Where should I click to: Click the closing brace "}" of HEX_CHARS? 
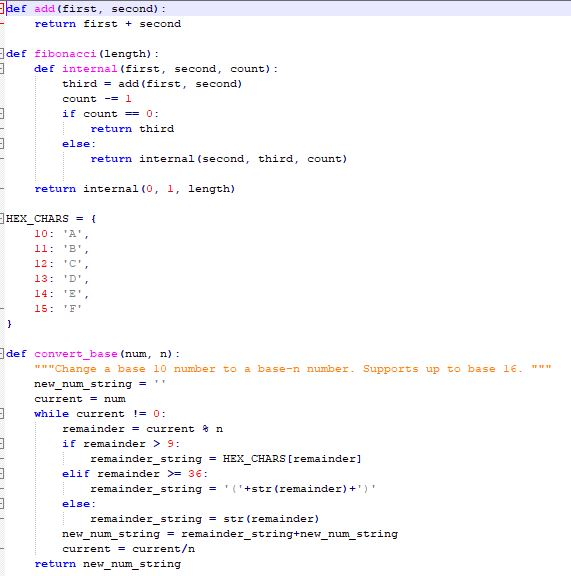click(9, 324)
